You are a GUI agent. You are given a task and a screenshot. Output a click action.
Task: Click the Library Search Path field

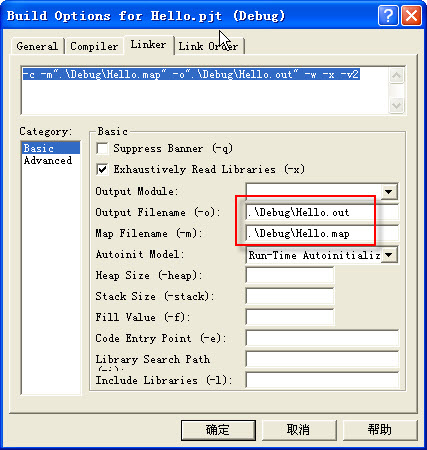[x=322, y=359]
